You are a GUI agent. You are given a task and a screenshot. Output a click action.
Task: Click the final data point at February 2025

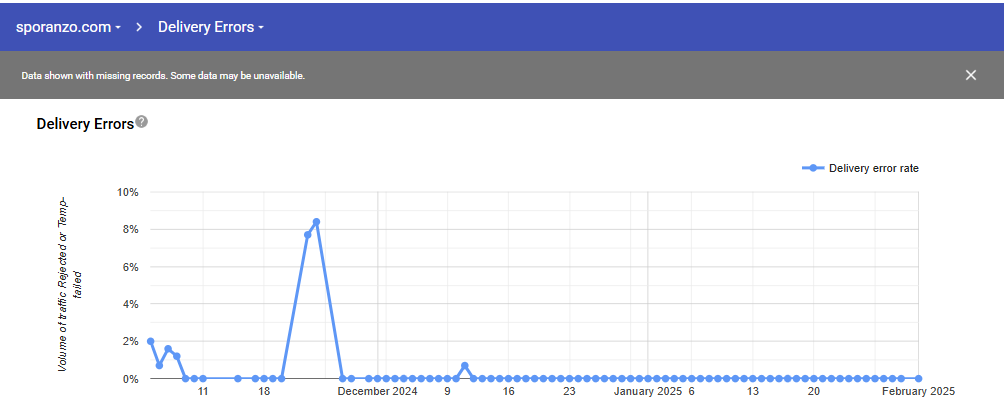click(918, 379)
